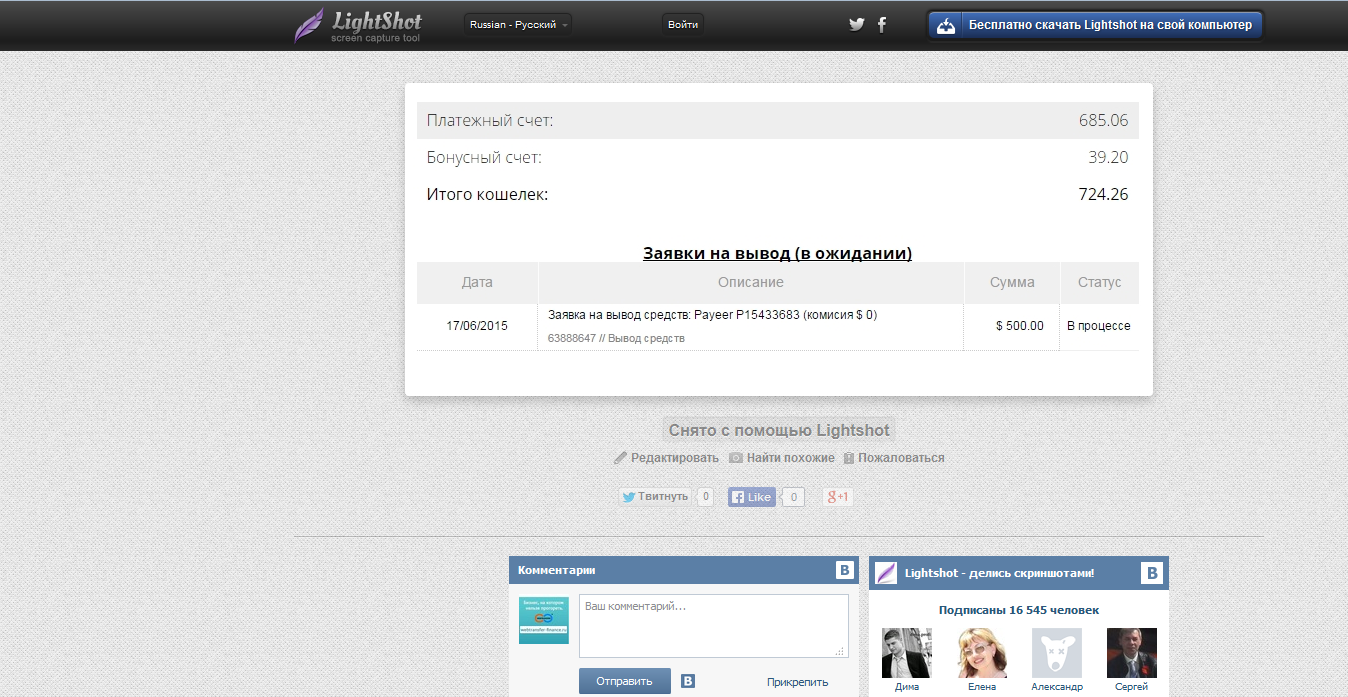1348x697 pixels.
Task: Click the LightShot feather logo
Action: tap(309, 25)
